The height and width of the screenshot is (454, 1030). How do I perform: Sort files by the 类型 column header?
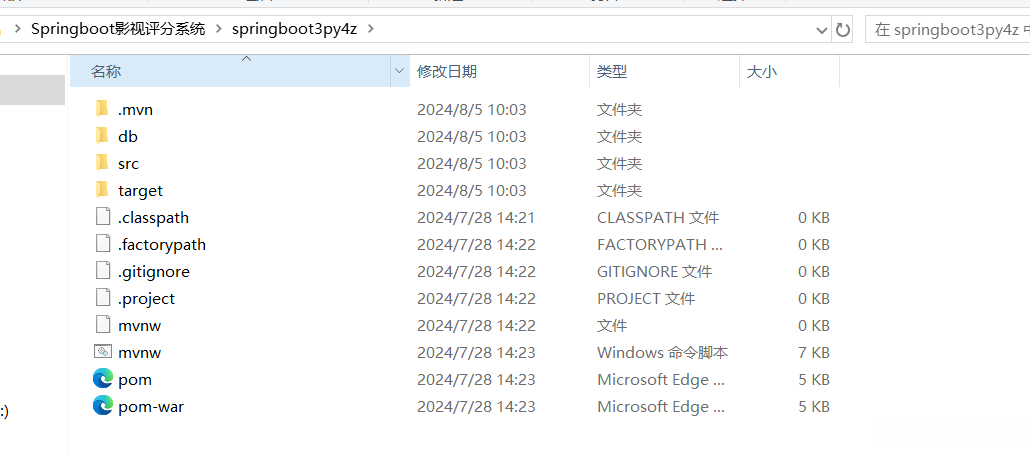(x=612, y=71)
